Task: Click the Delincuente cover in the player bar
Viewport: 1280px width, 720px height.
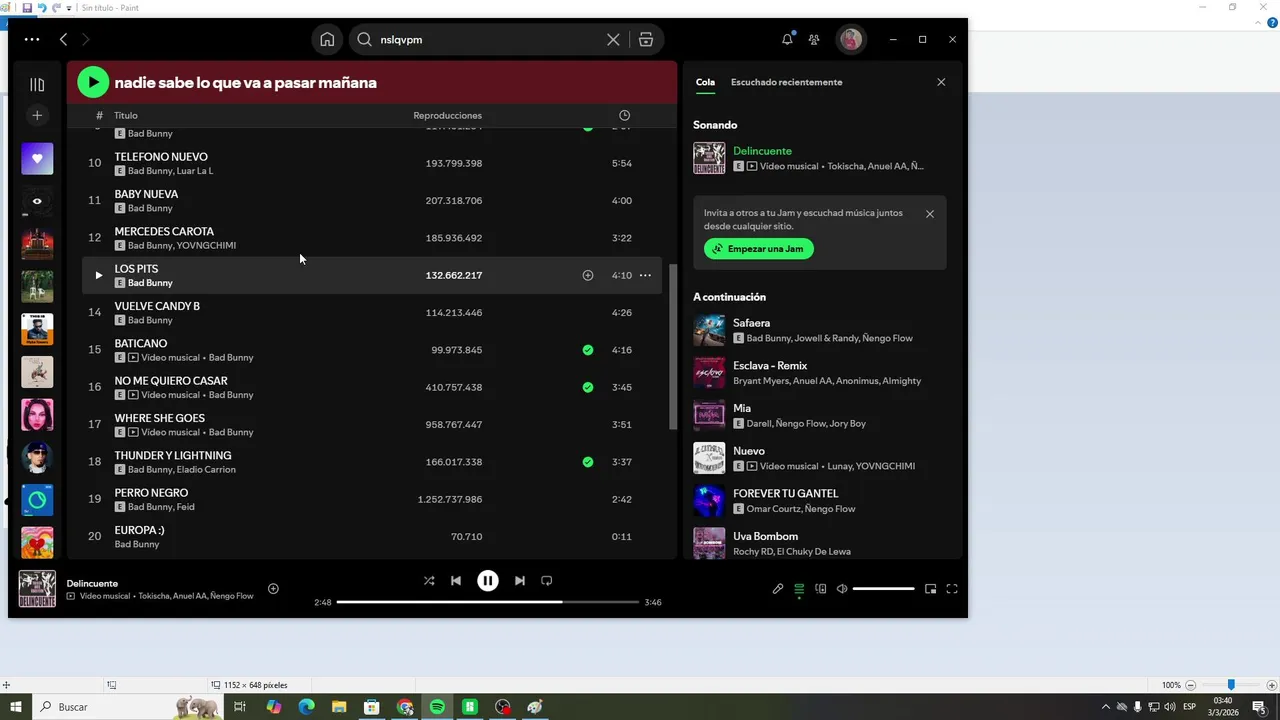Action: pos(37,589)
